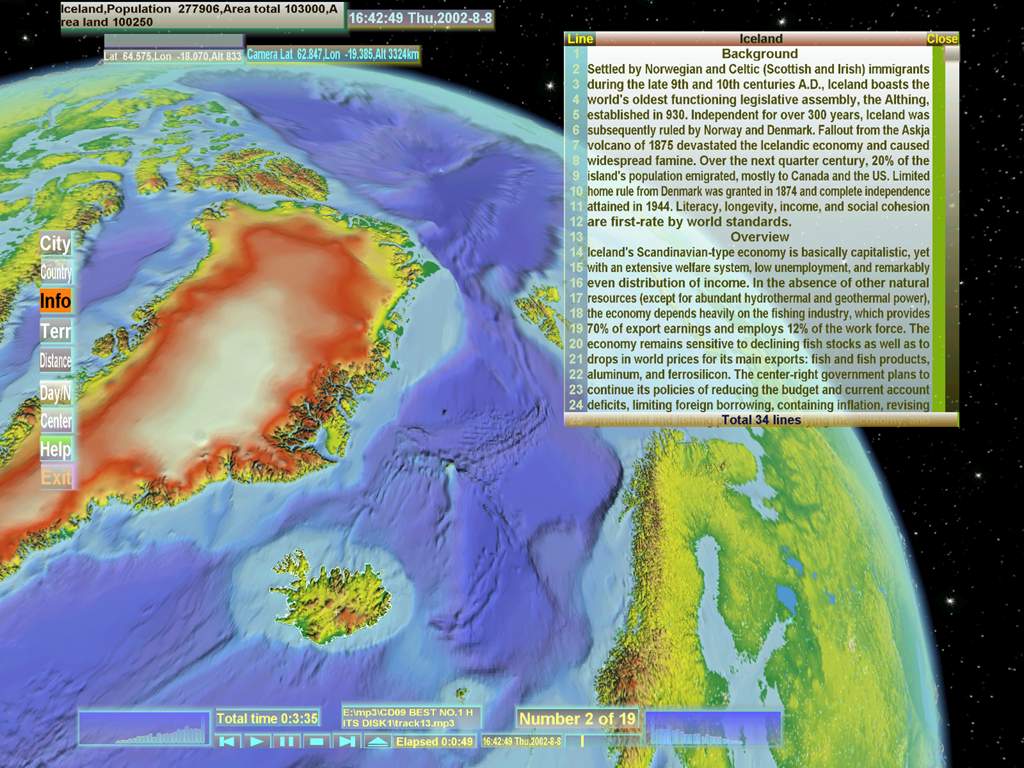Toggle the Info panel button

56,301
